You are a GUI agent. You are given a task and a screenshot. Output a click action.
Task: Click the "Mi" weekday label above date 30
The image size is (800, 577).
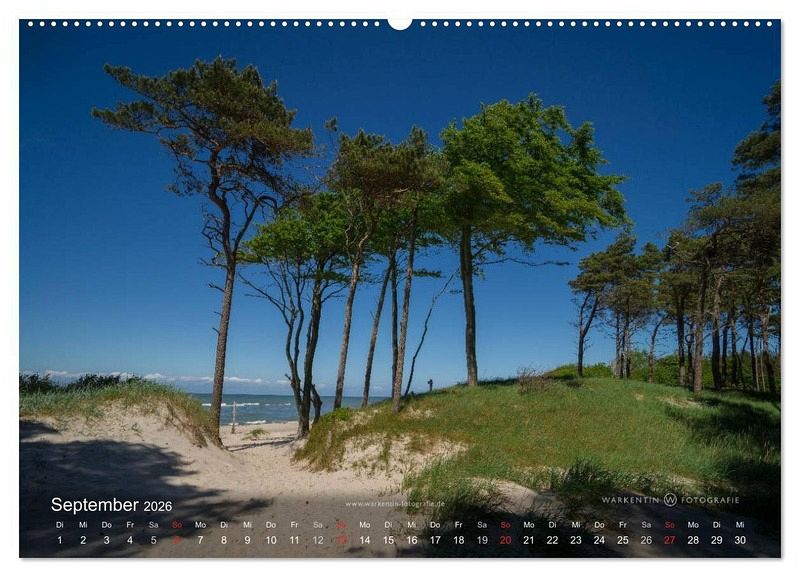pyautogui.click(x=740, y=524)
